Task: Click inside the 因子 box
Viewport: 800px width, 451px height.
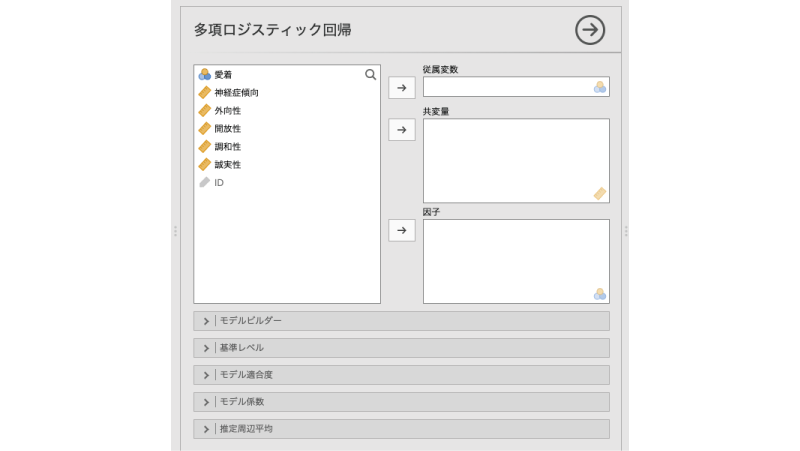Action: click(x=515, y=261)
